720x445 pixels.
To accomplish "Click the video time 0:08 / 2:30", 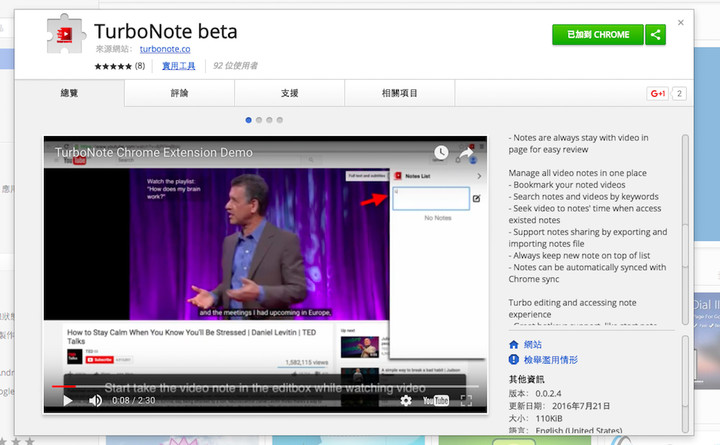I will point(134,401).
